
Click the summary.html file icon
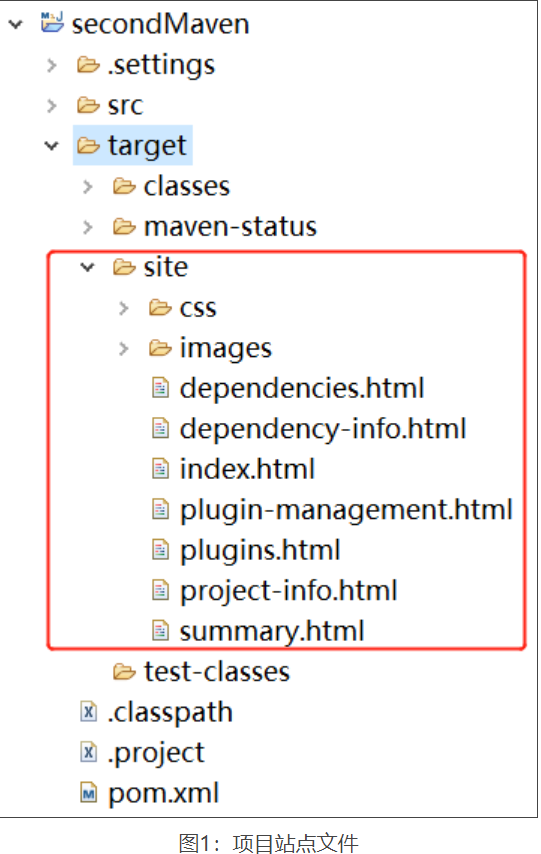(x=160, y=631)
